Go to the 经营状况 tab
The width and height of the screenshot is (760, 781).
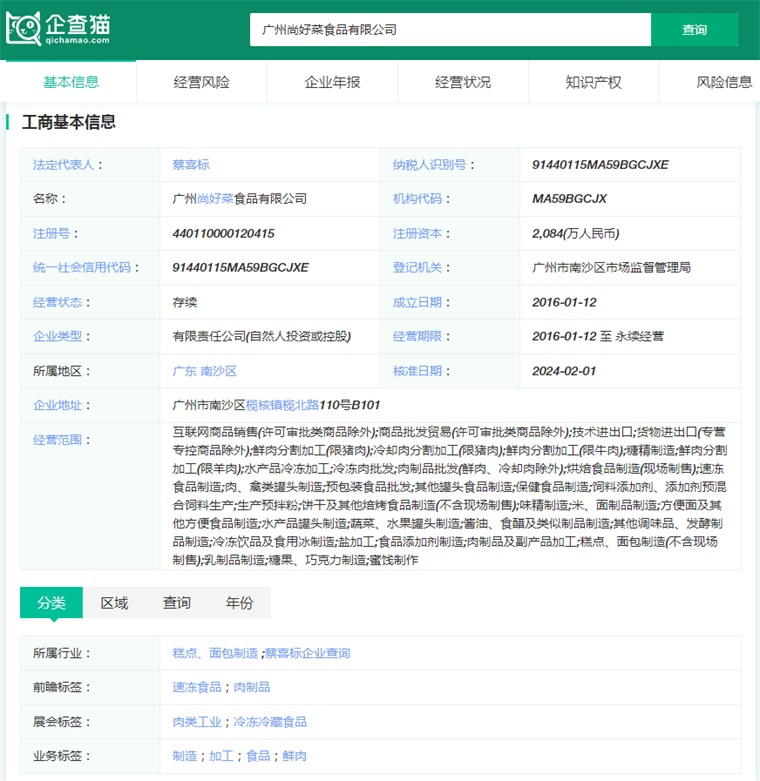point(463,82)
